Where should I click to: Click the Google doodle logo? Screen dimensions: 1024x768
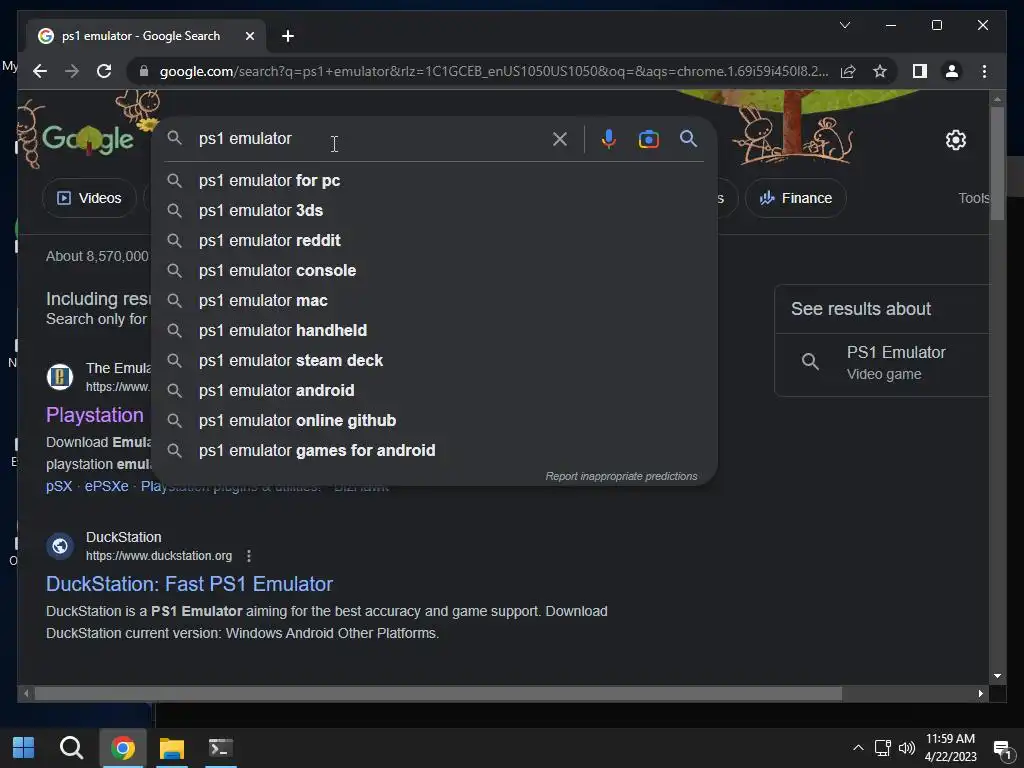tap(88, 138)
